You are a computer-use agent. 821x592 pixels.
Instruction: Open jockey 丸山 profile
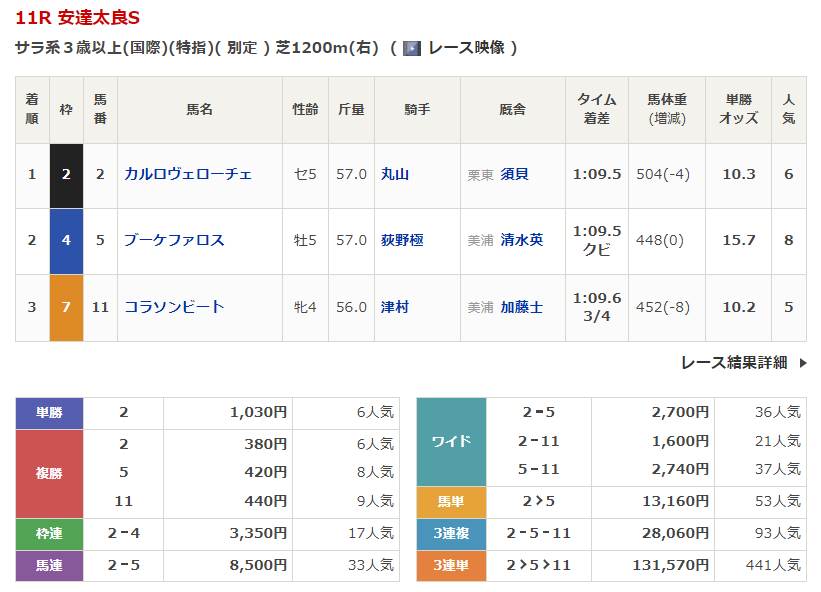click(x=395, y=174)
